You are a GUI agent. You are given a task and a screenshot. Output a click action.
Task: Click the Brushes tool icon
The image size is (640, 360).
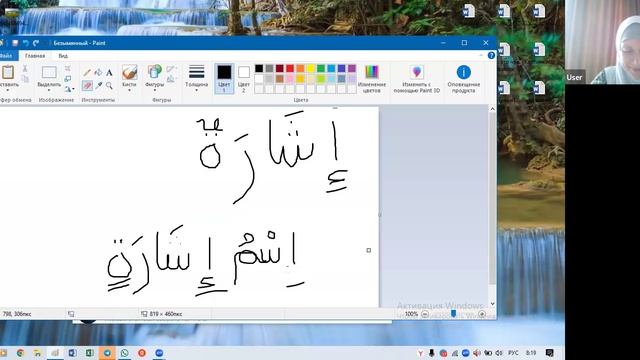[129, 73]
